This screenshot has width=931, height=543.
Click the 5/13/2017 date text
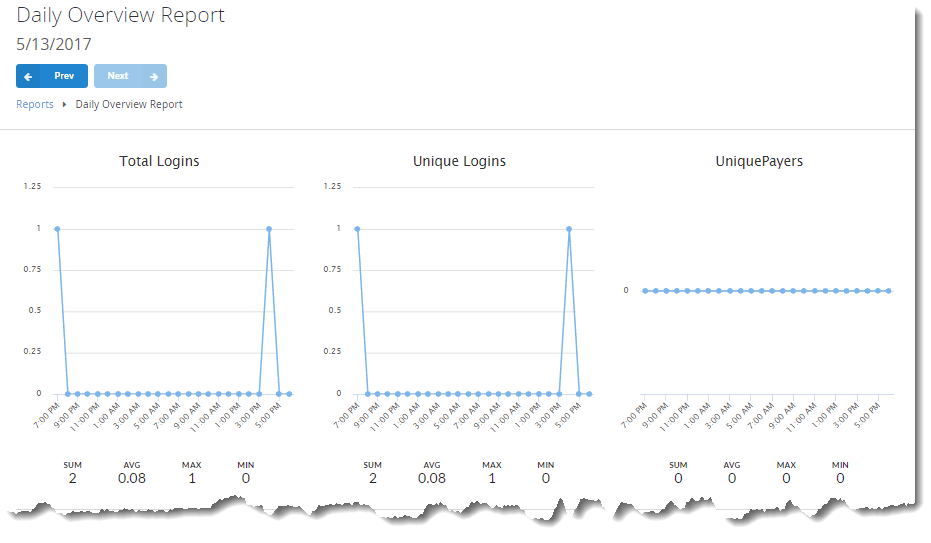click(54, 45)
